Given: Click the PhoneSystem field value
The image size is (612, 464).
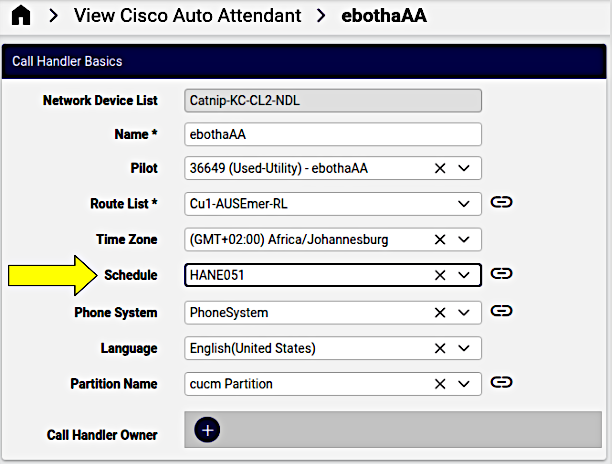Looking at the screenshot, I should pyautogui.click(x=229, y=313).
